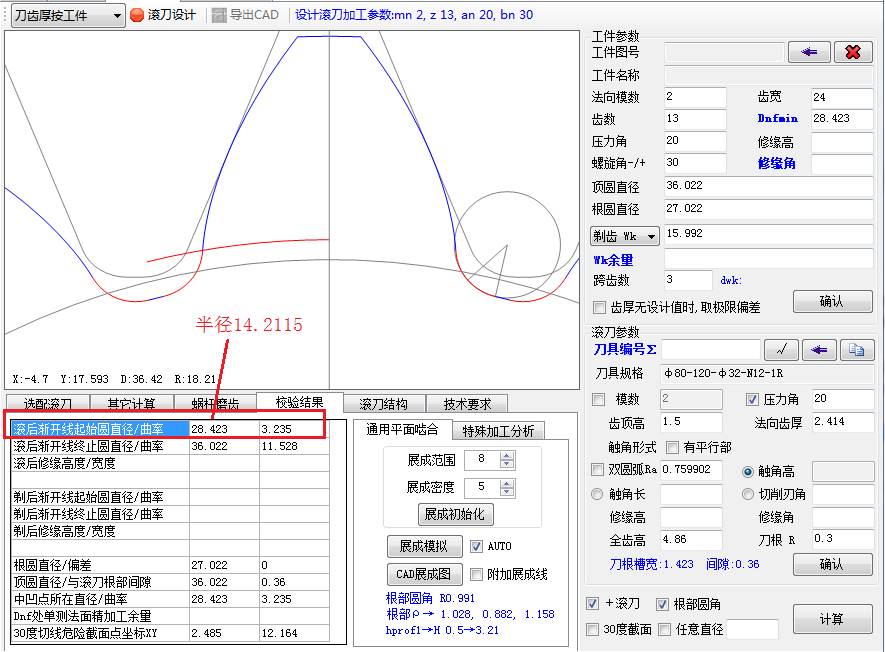Click the 导出CAD toolbar icon
The height and width of the screenshot is (652, 885).
219,15
